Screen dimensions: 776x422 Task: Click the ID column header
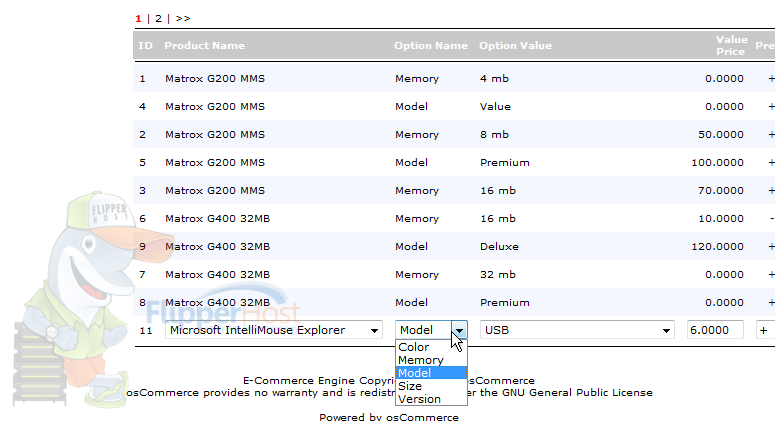[x=145, y=46]
